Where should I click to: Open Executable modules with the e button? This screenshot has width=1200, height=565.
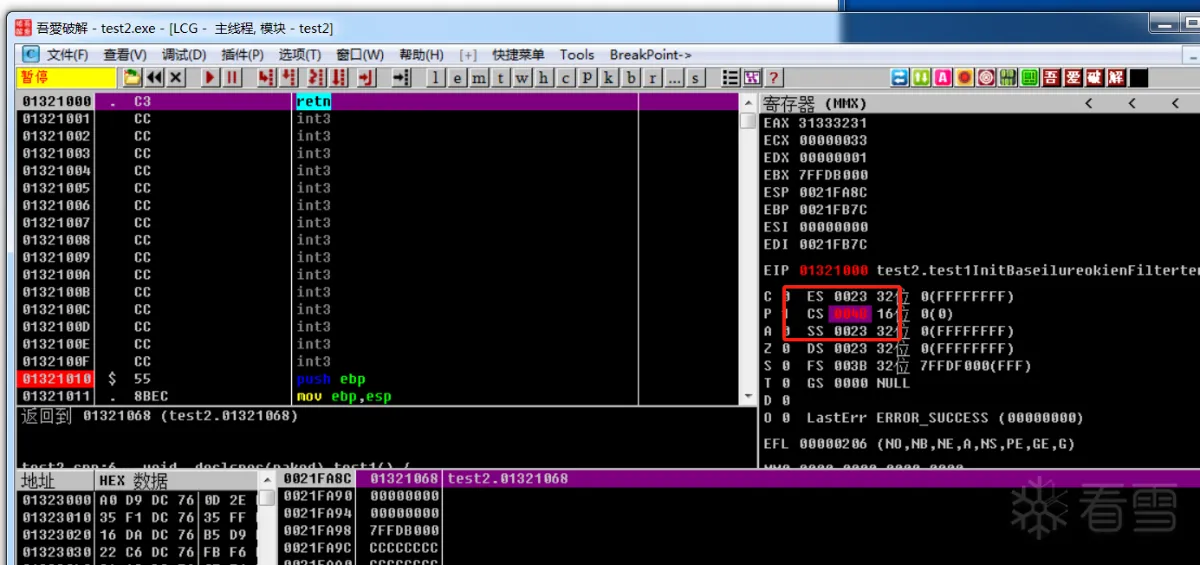458,77
